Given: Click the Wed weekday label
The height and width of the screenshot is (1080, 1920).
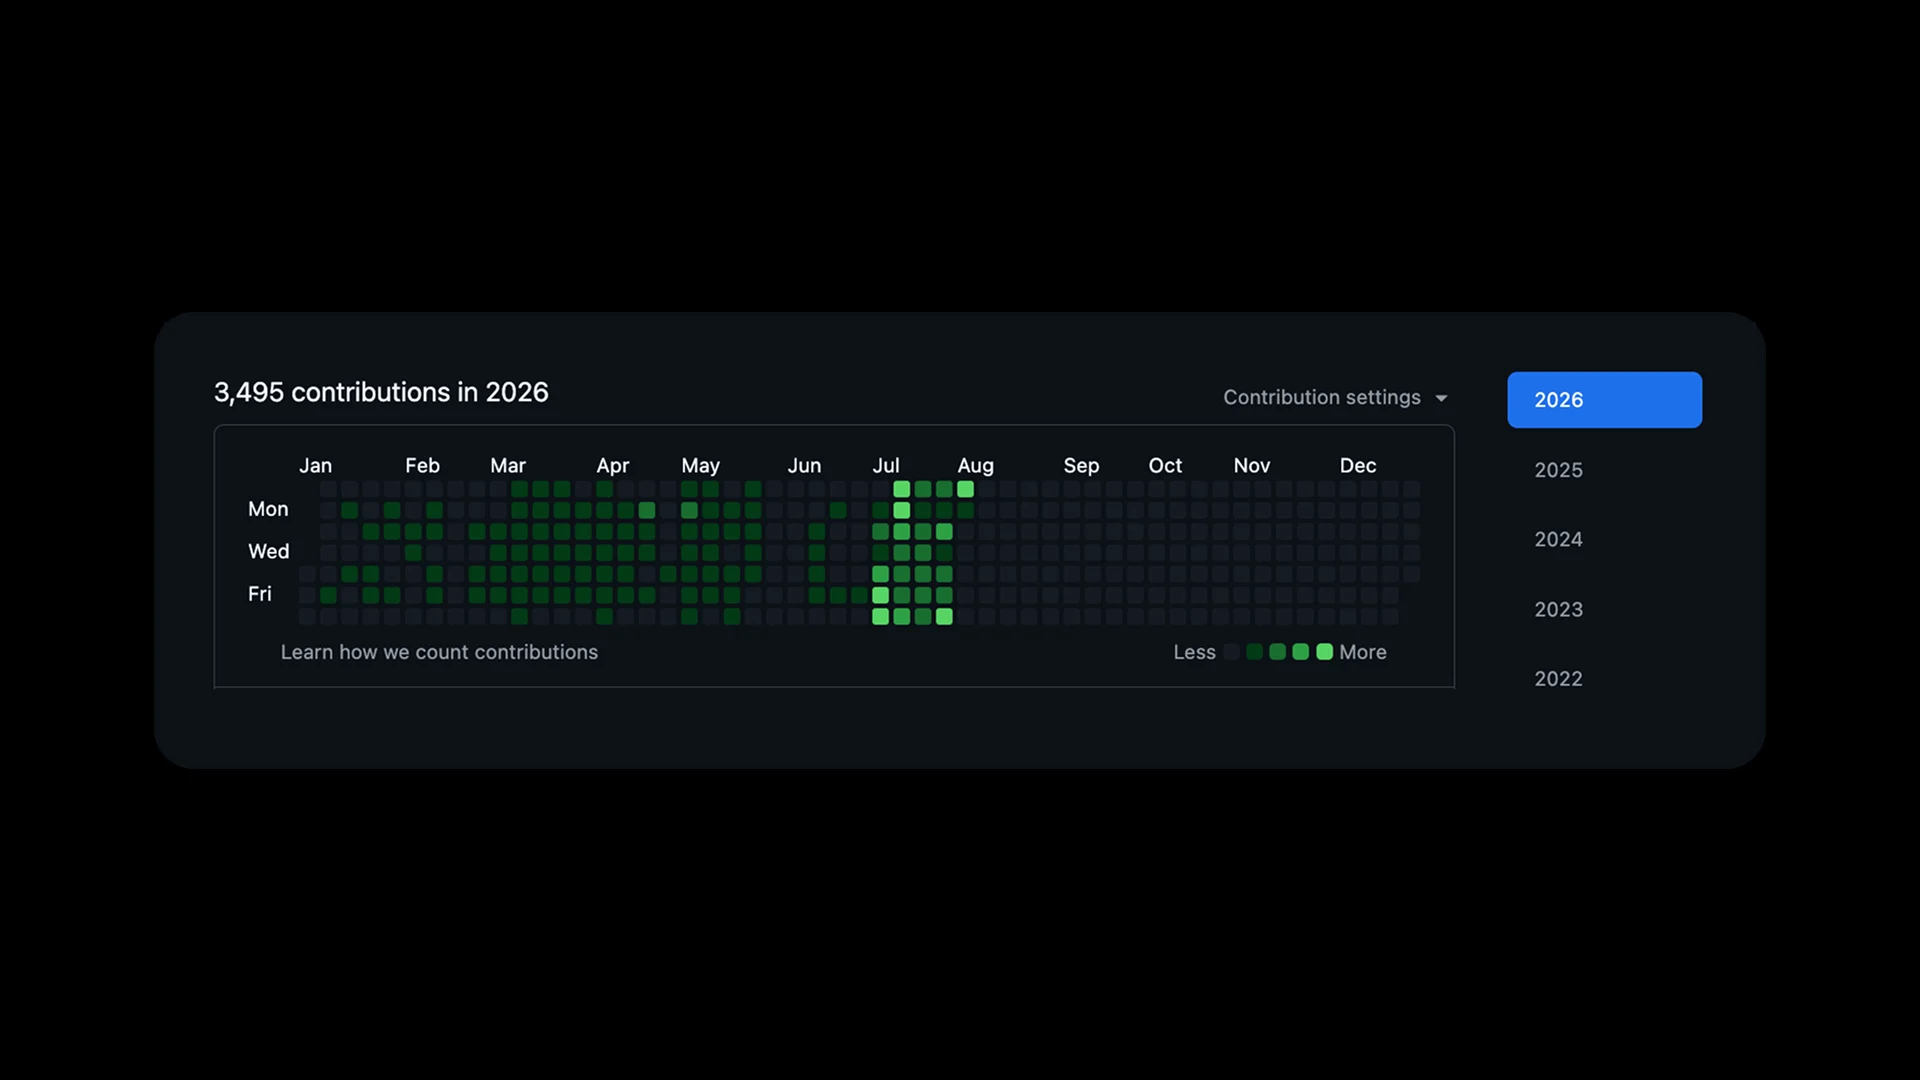Looking at the screenshot, I should [x=268, y=551].
